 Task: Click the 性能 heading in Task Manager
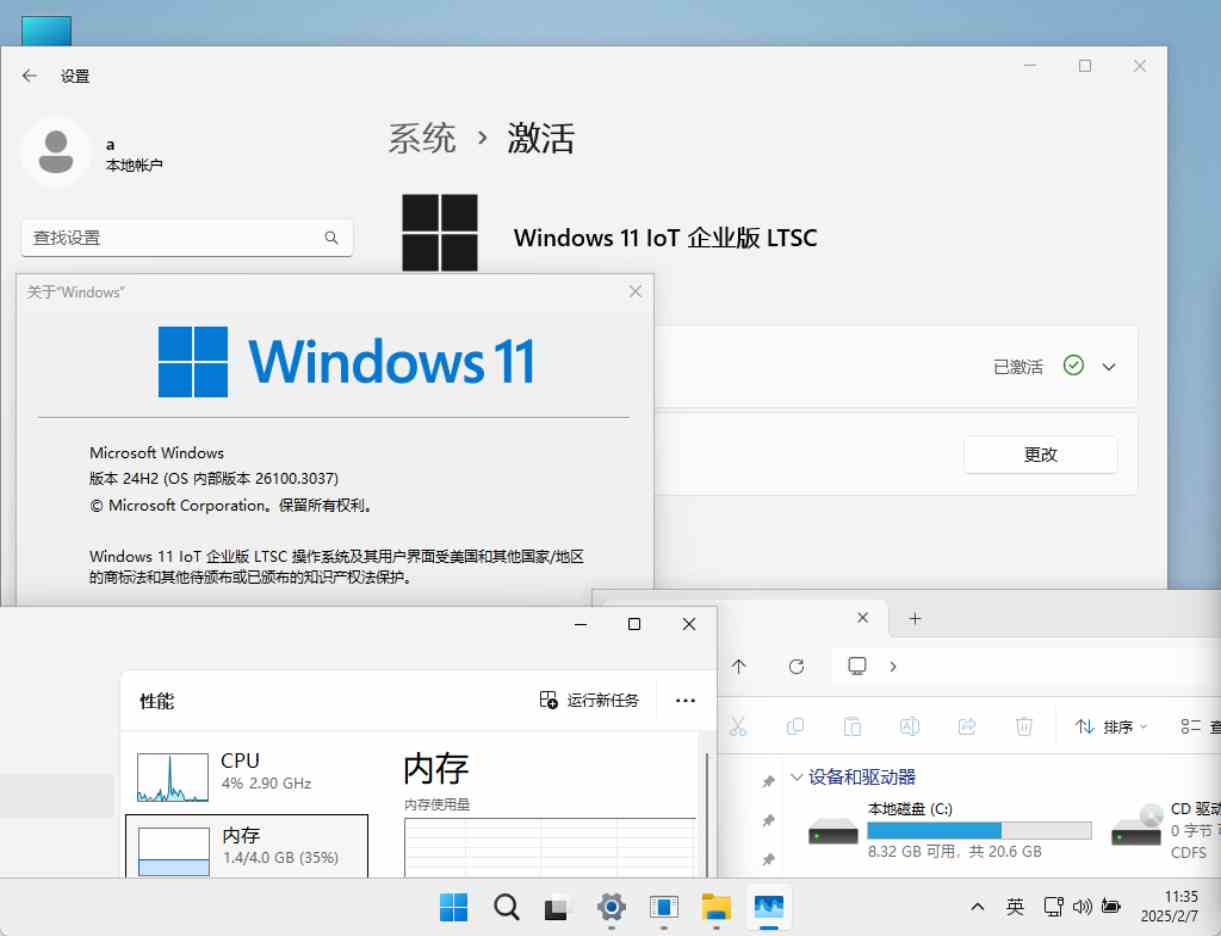coord(157,701)
